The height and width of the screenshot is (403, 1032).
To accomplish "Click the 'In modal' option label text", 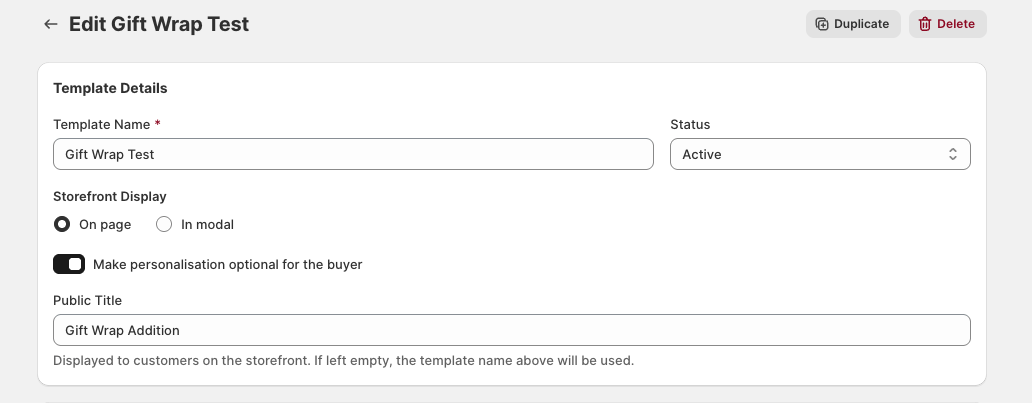I will point(207,225).
